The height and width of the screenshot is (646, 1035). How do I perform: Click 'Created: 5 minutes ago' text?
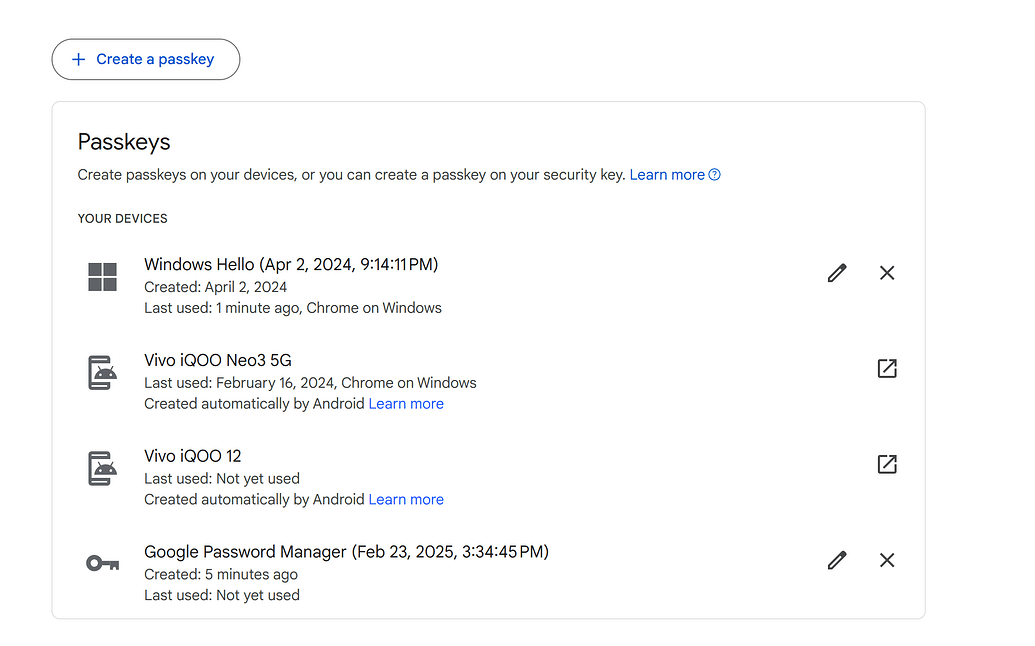click(x=221, y=575)
